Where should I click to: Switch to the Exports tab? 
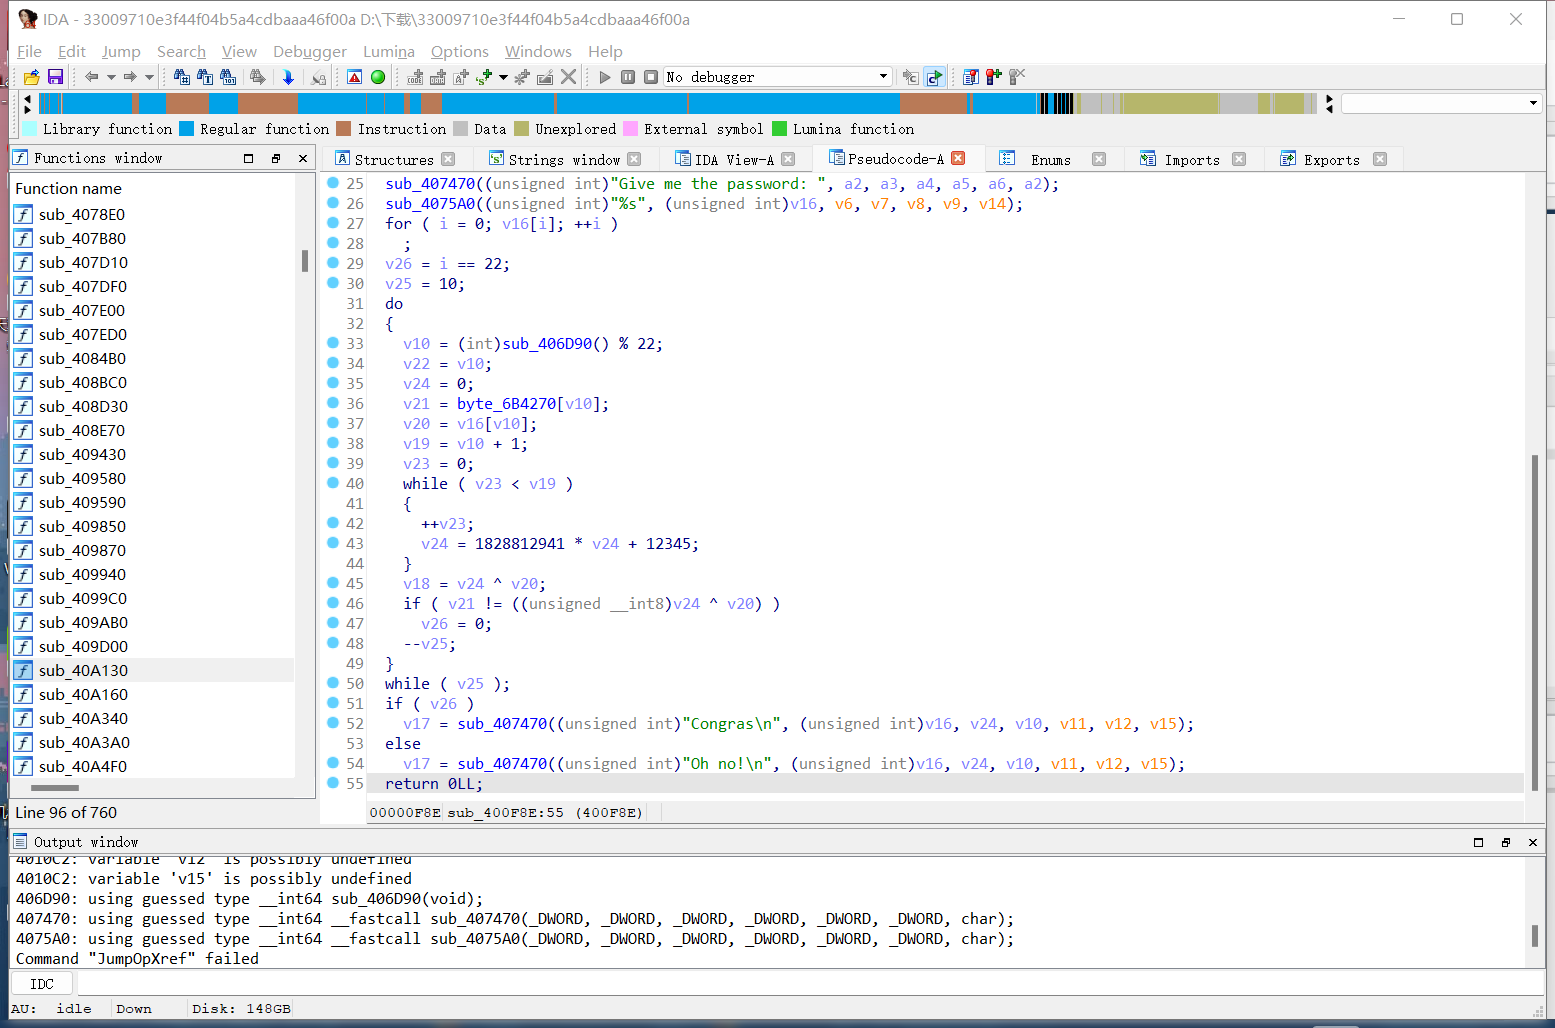point(1331,159)
